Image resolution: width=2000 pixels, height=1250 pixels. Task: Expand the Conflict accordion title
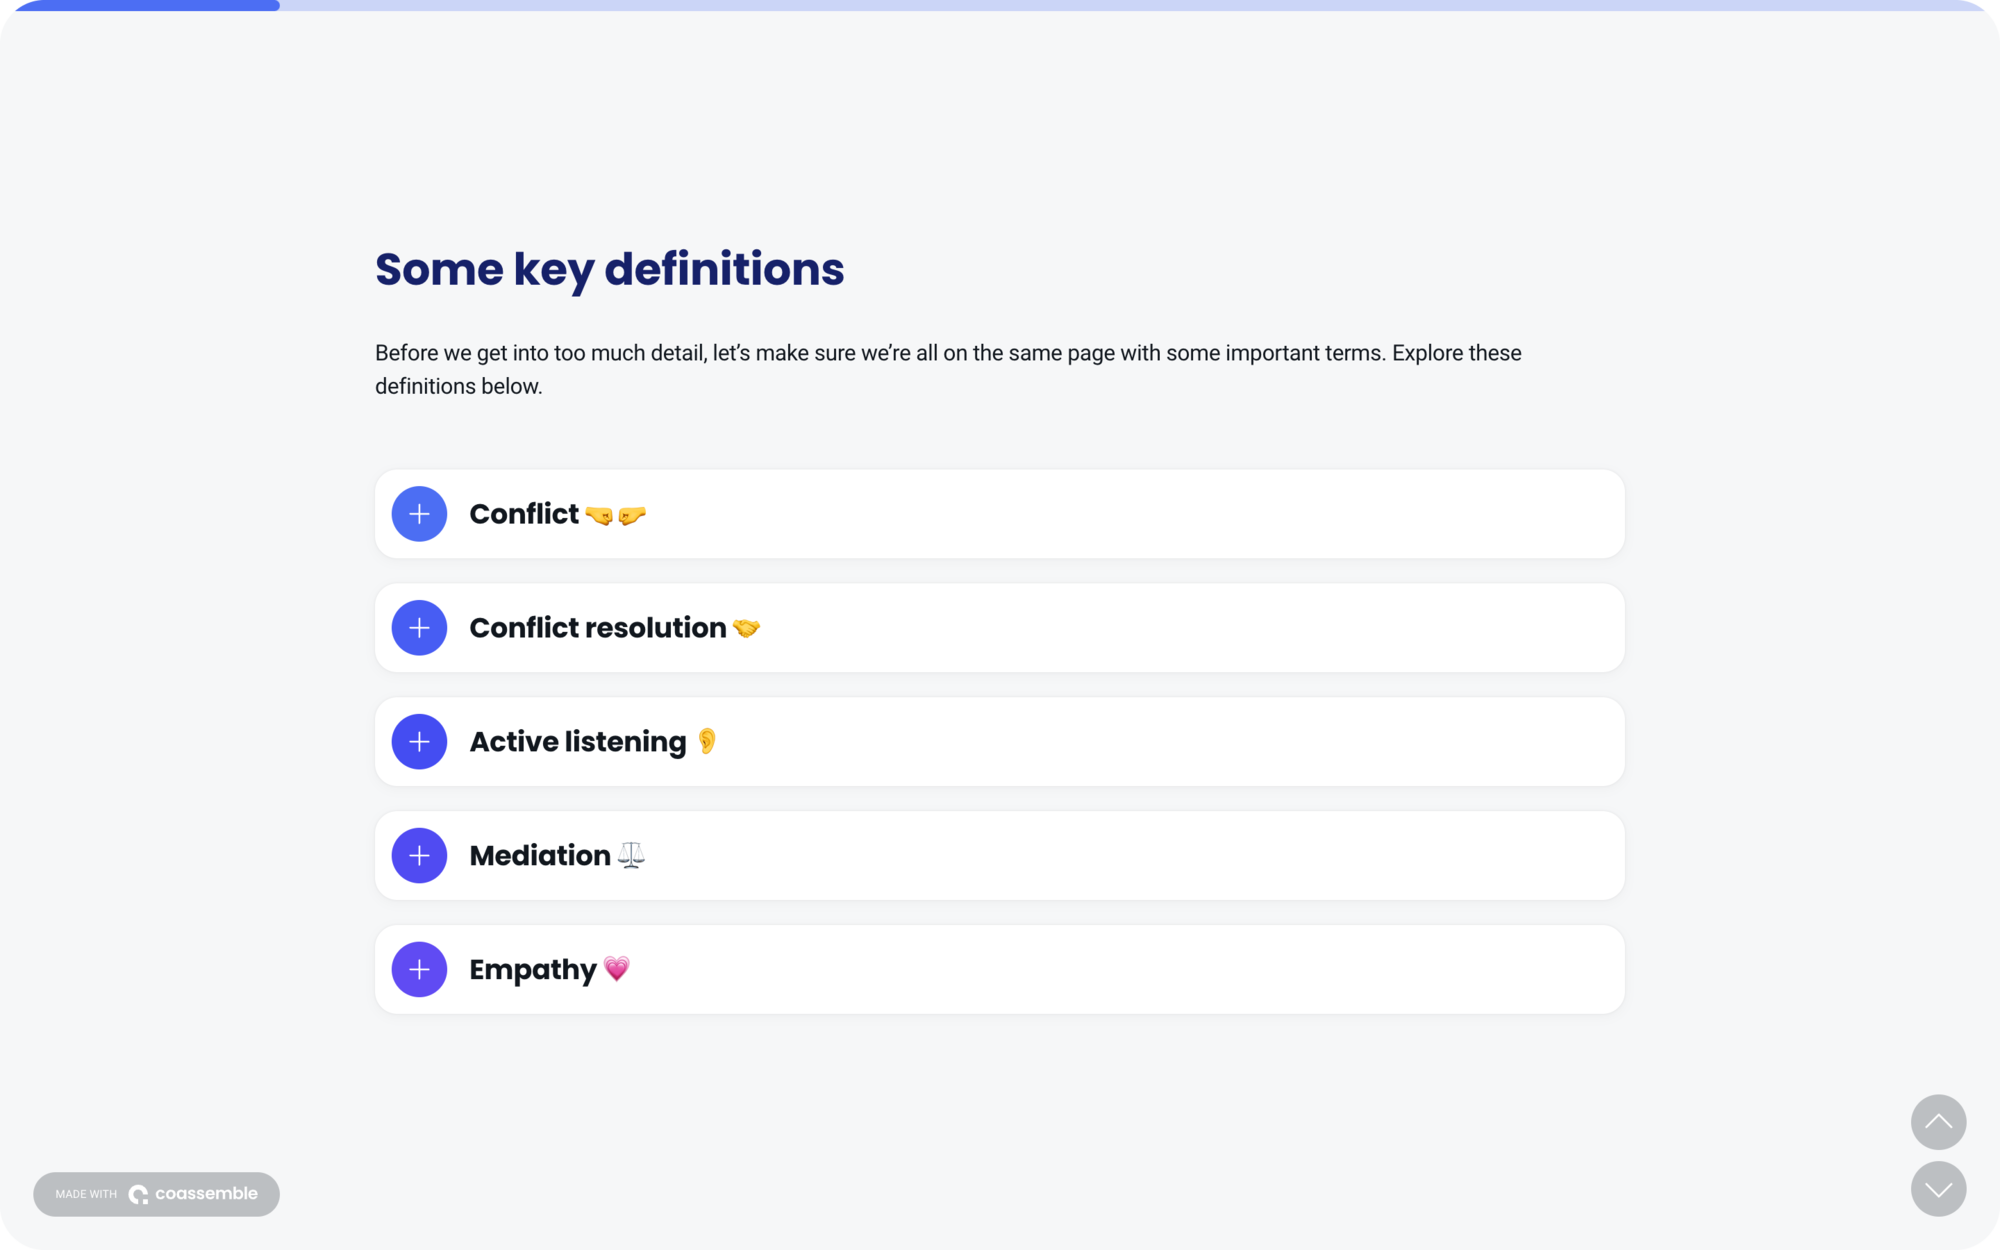tap(524, 514)
